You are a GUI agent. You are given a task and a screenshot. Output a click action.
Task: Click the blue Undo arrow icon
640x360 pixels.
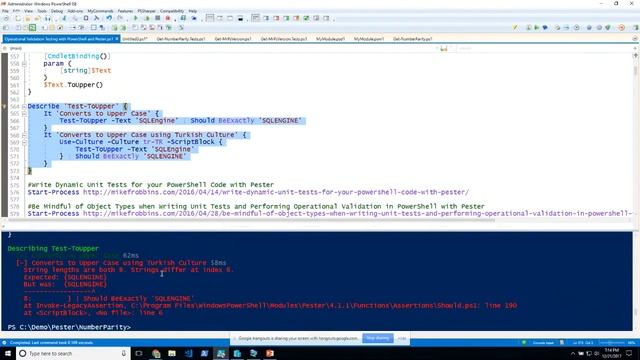[109, 18]
